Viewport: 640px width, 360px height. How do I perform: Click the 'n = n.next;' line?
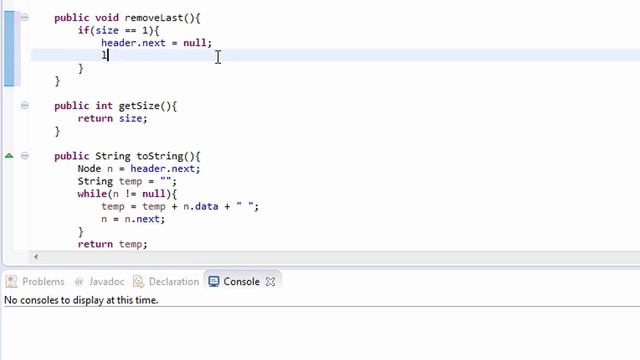pos(133,219)
